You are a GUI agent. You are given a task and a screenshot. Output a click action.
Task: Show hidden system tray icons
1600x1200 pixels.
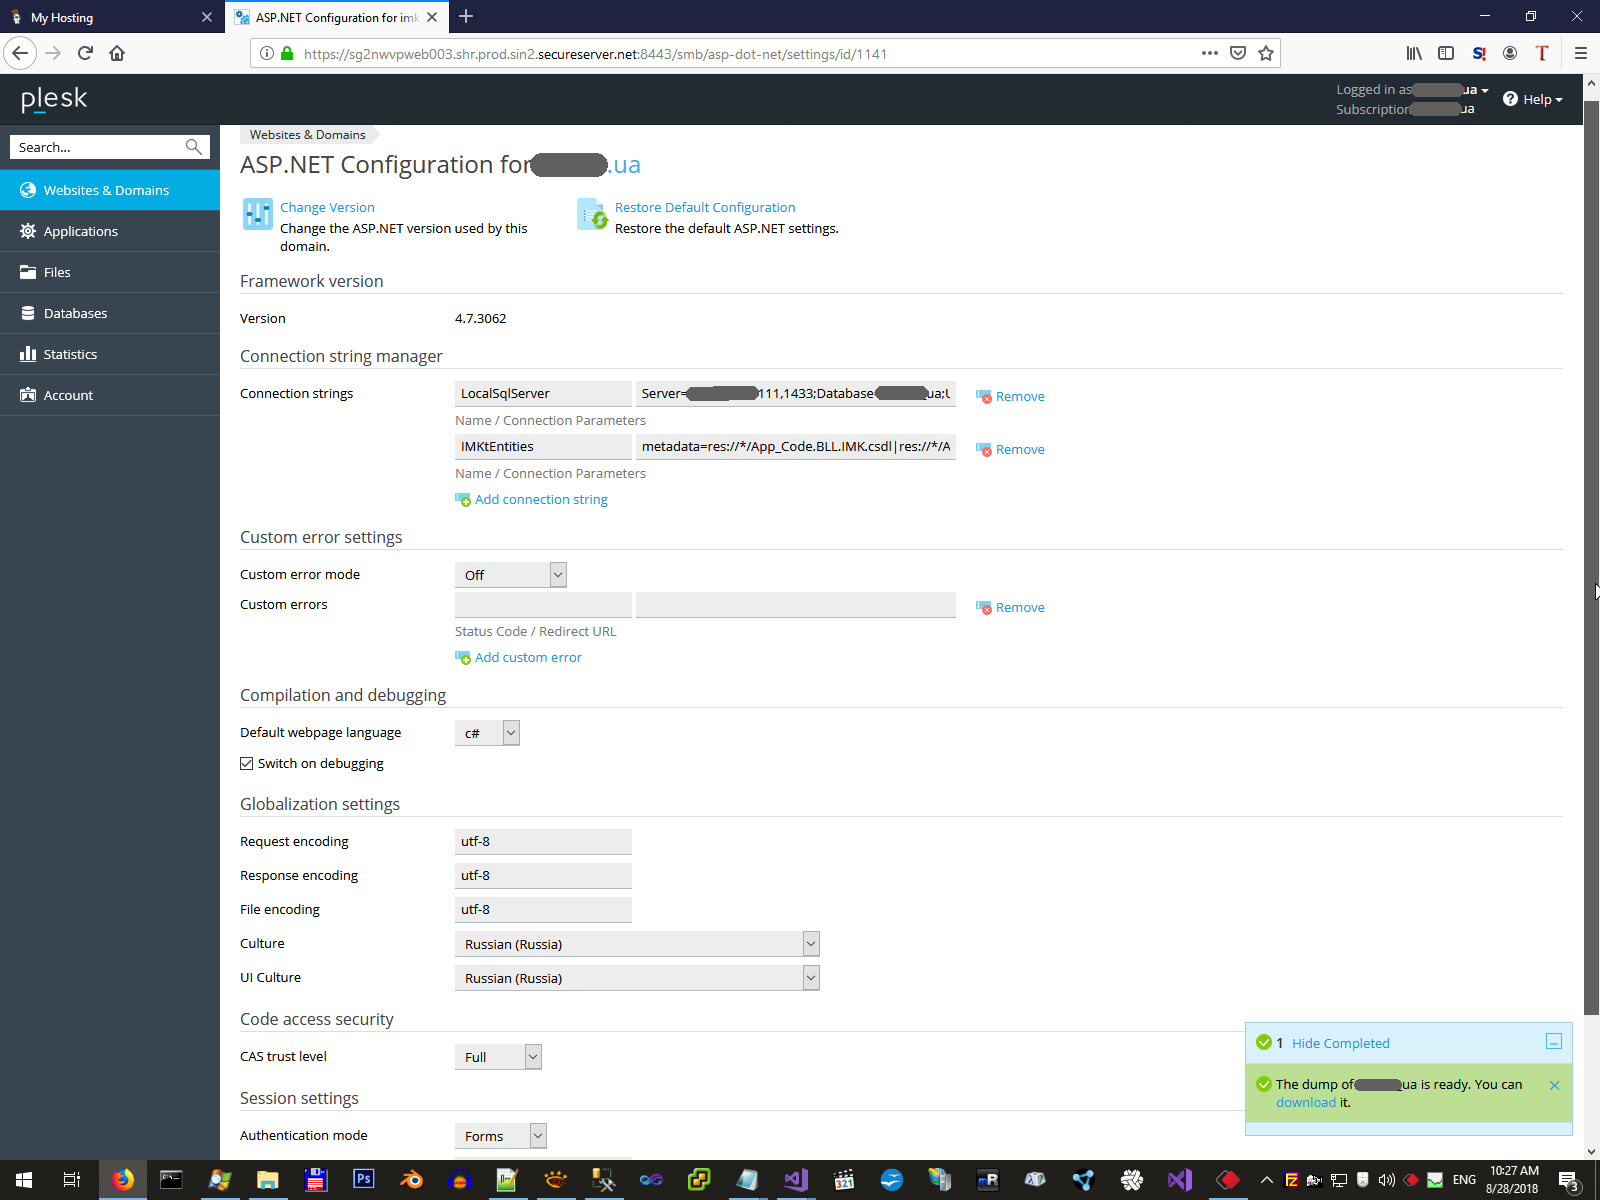pos(1266,1180)
